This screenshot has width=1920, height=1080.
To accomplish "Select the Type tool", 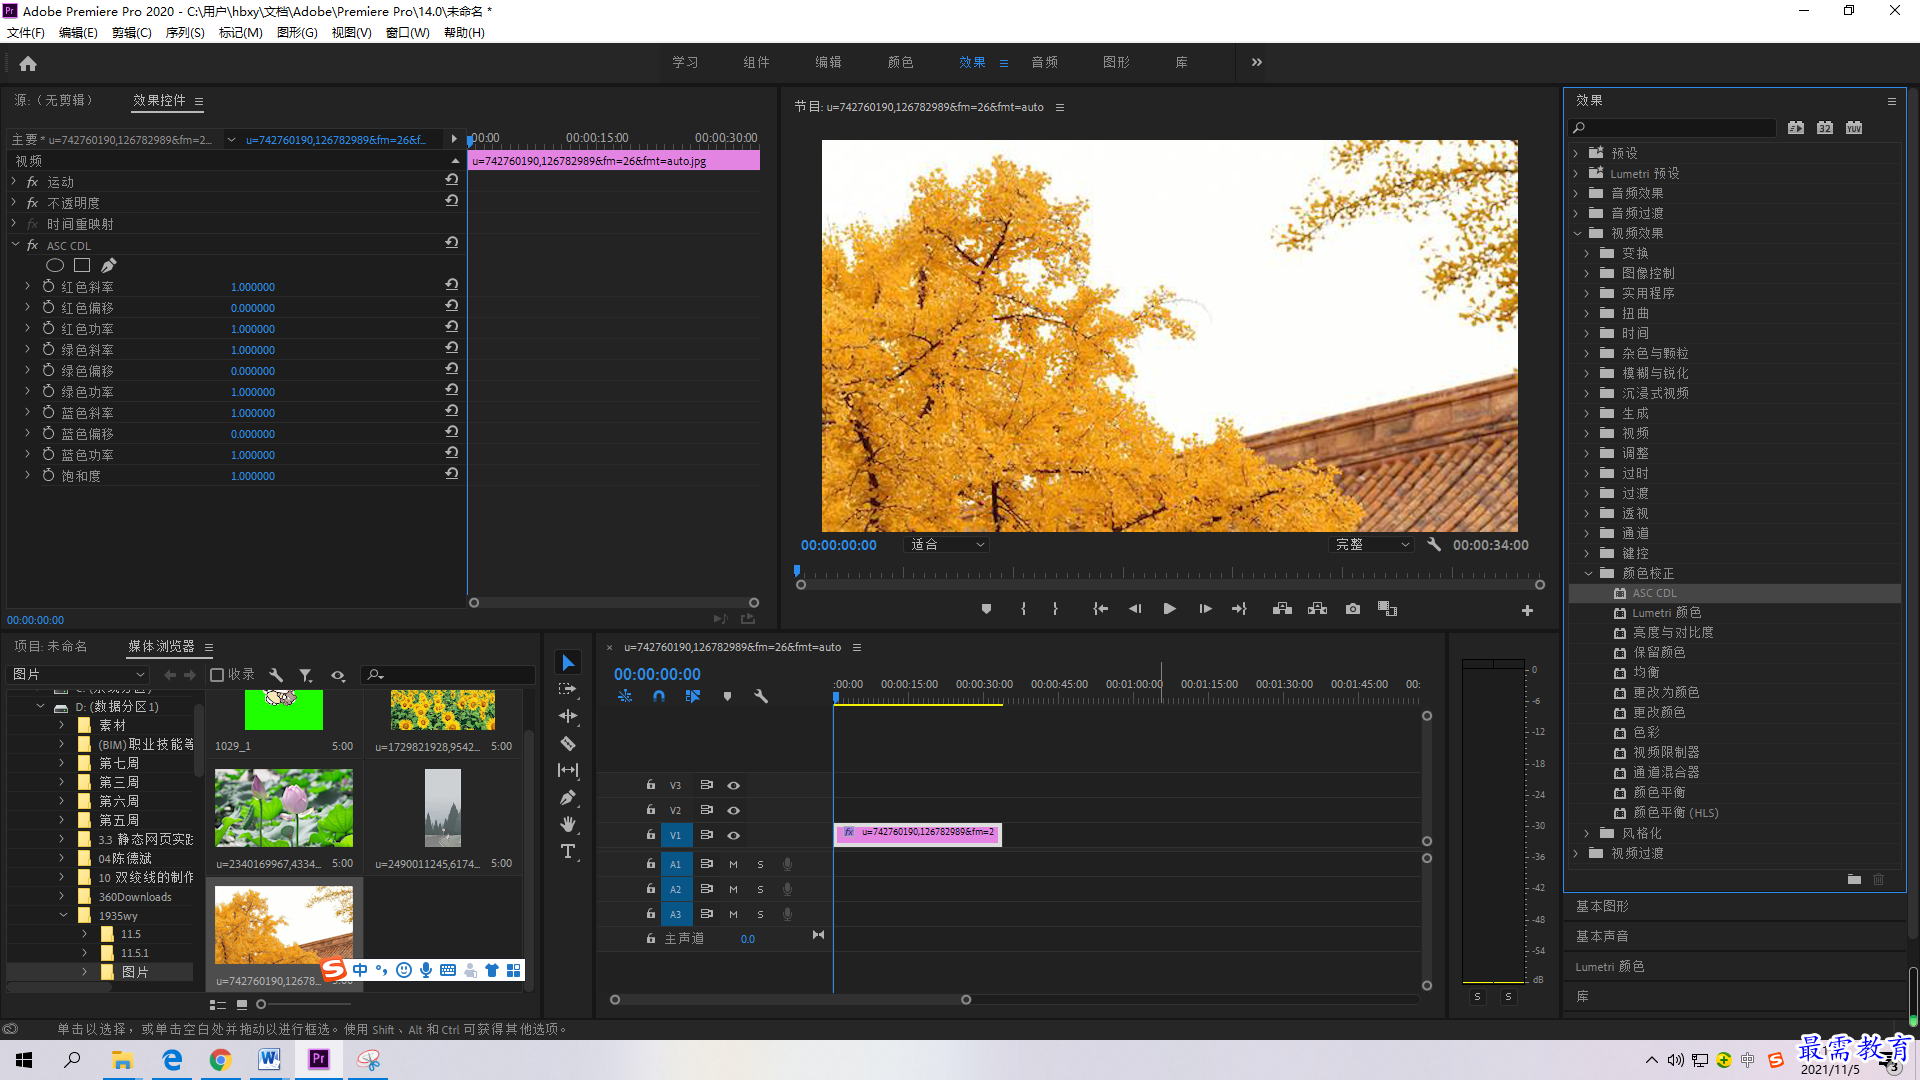I will pos(568,851).
